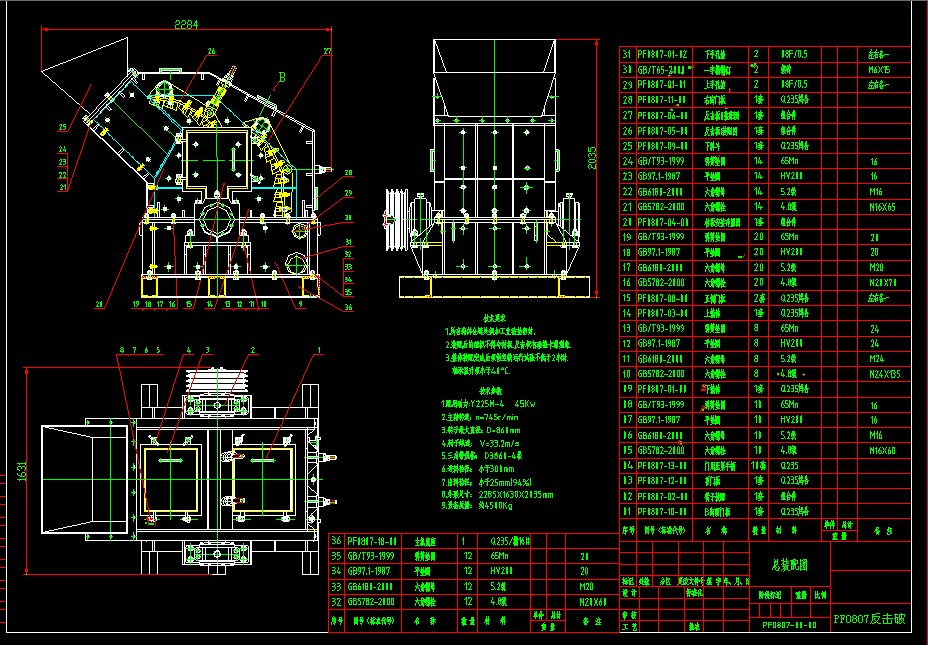The height and width of the screenshot is (645, 928).
Task: Click callout number 1 above the plan view
Action: [x=320, y=350]
